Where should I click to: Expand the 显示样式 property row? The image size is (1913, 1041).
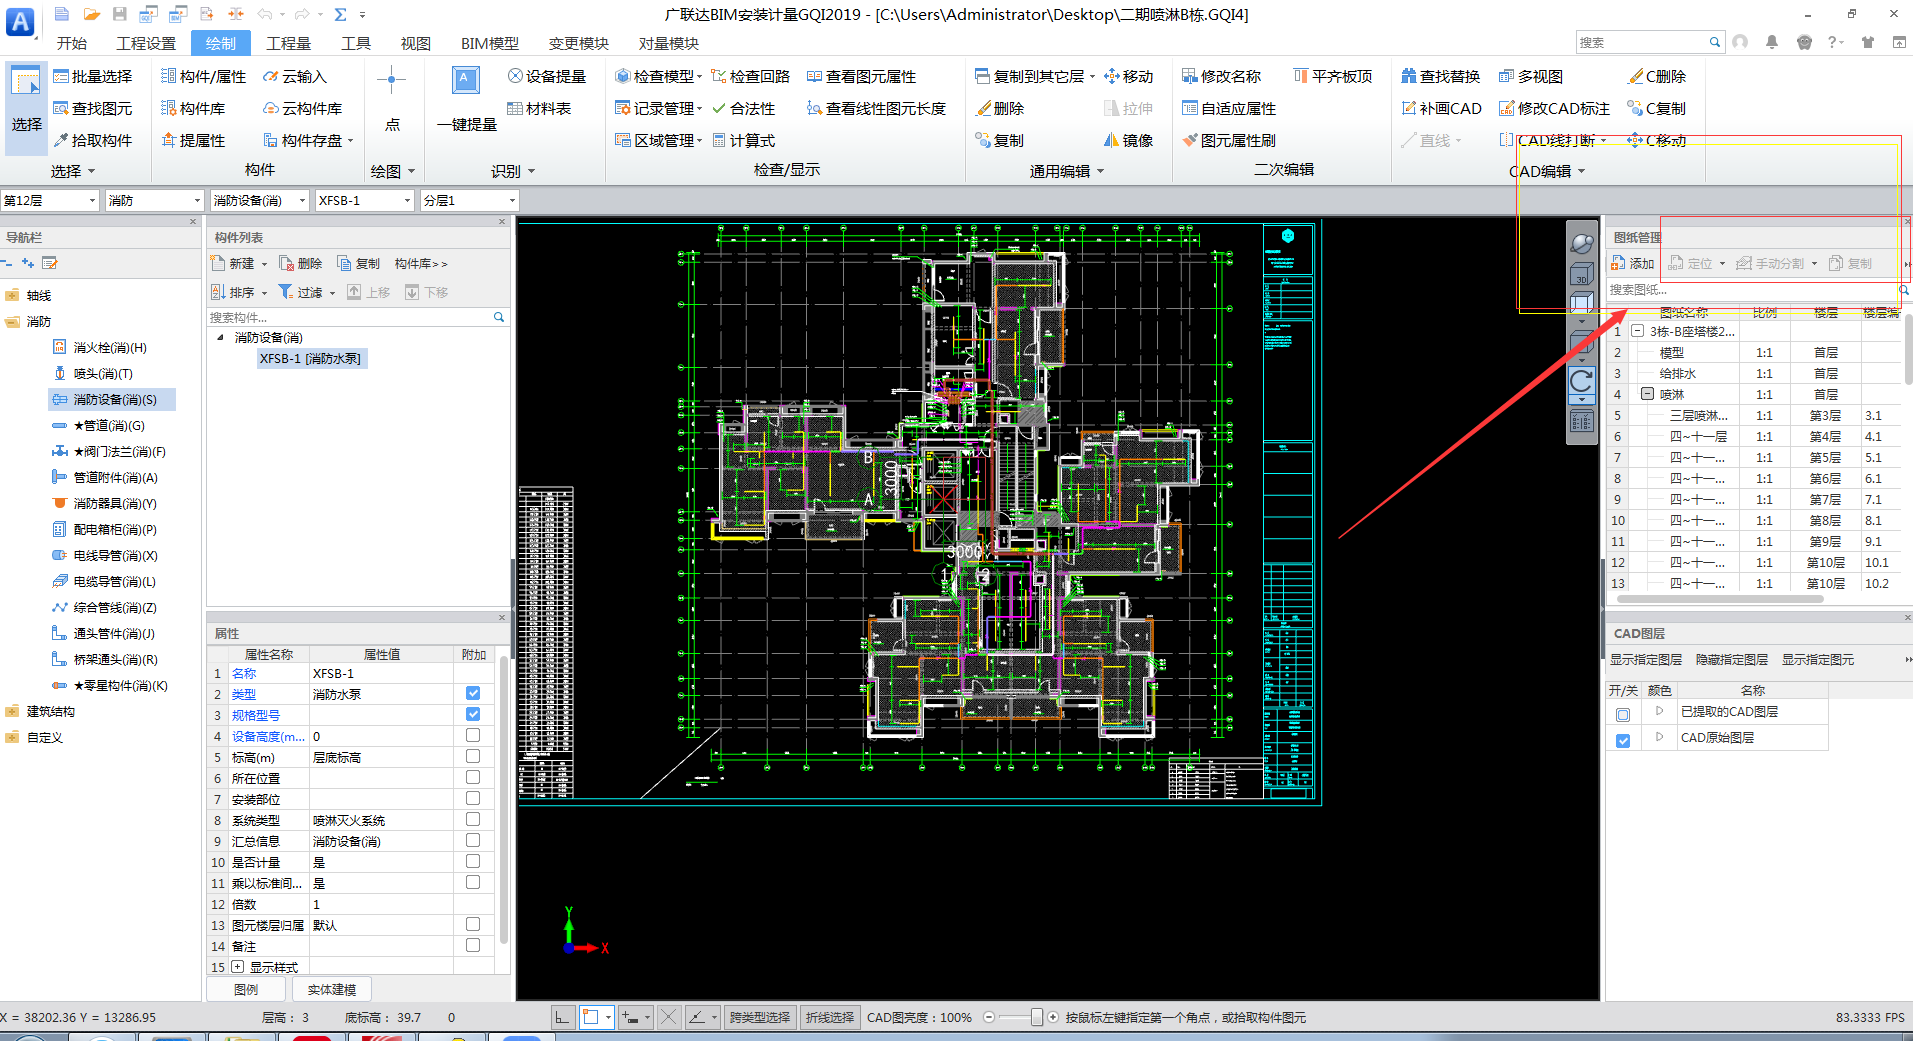click(x=238, y=967)
